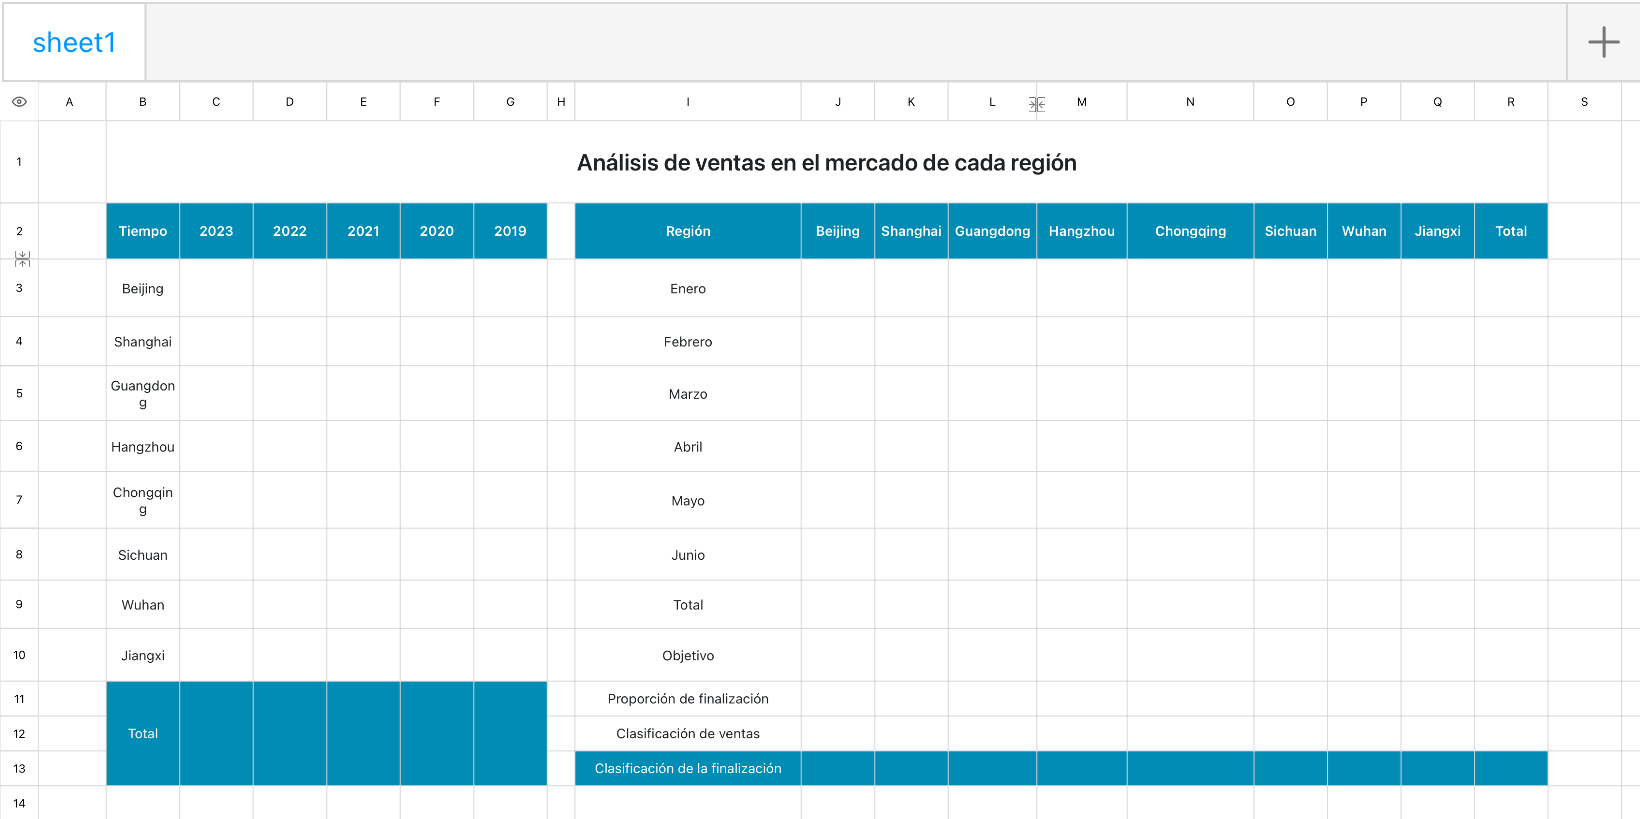Switch to the sheet1 tab

(x=74, y=42)
